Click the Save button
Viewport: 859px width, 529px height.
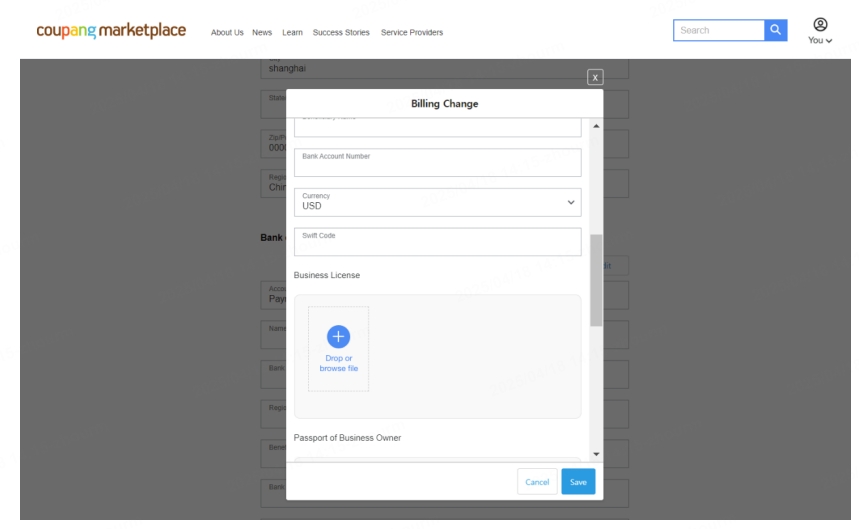[578, 482]
